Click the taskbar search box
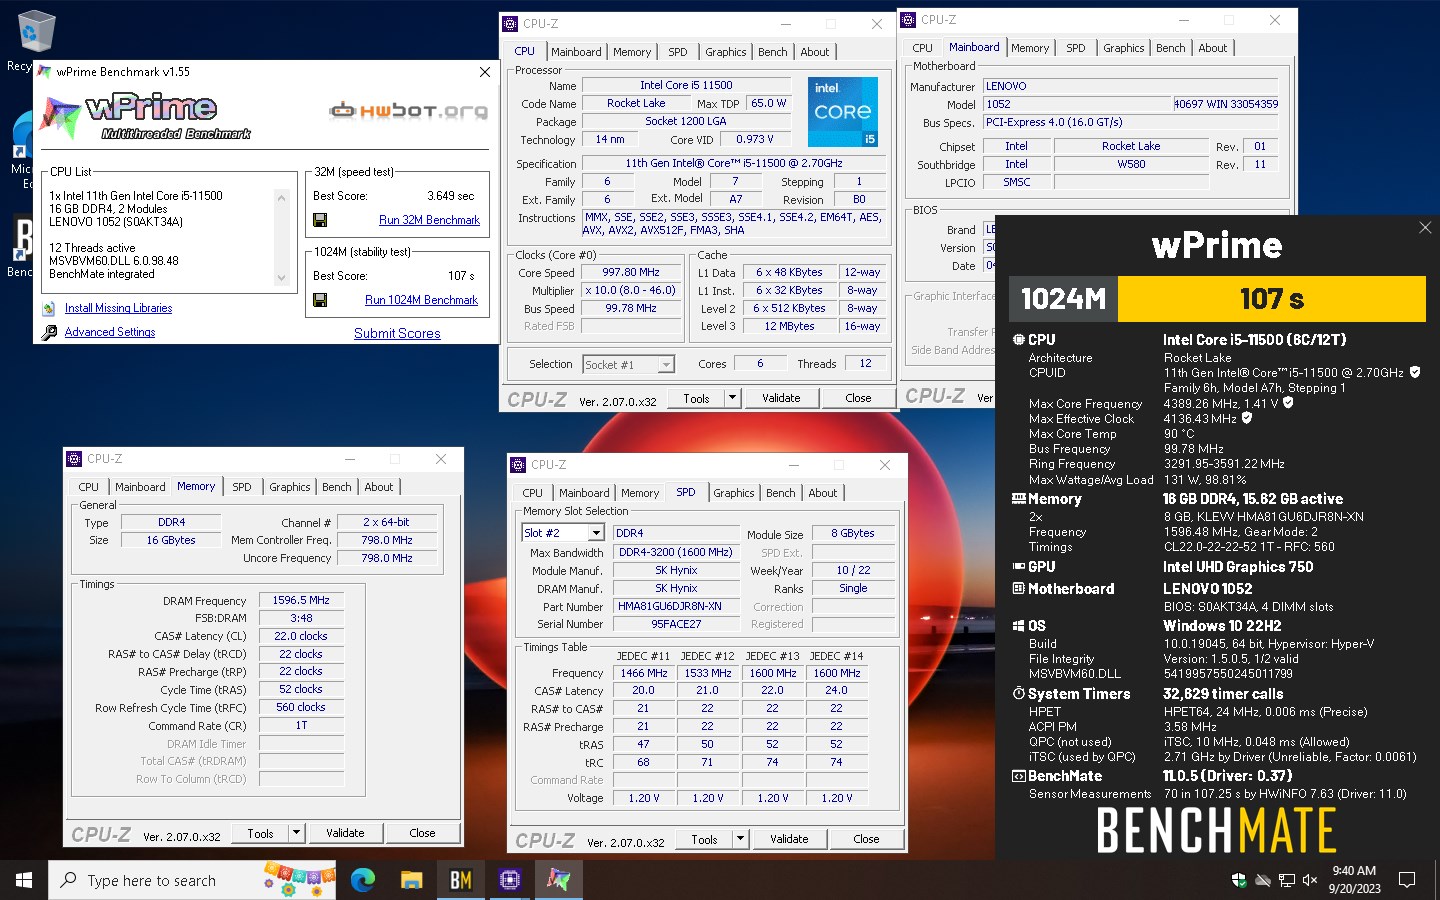 click(x=192, y=880)
